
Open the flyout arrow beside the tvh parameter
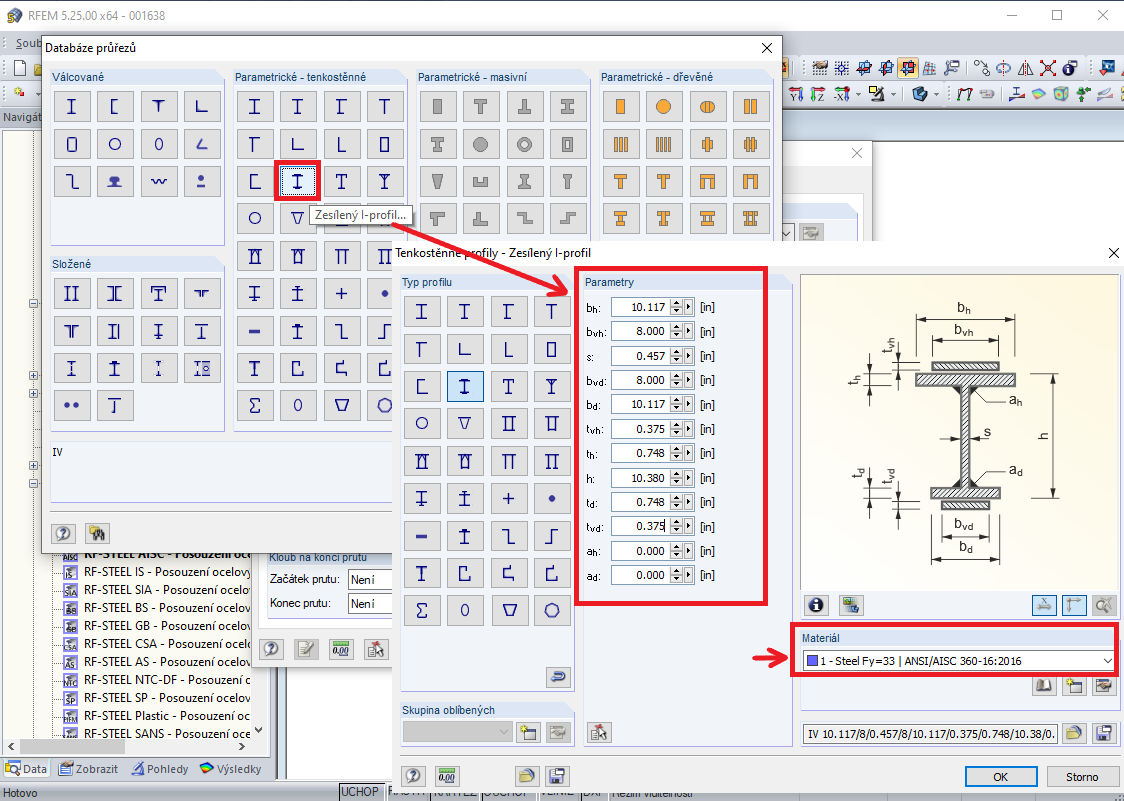coord(689,429)
